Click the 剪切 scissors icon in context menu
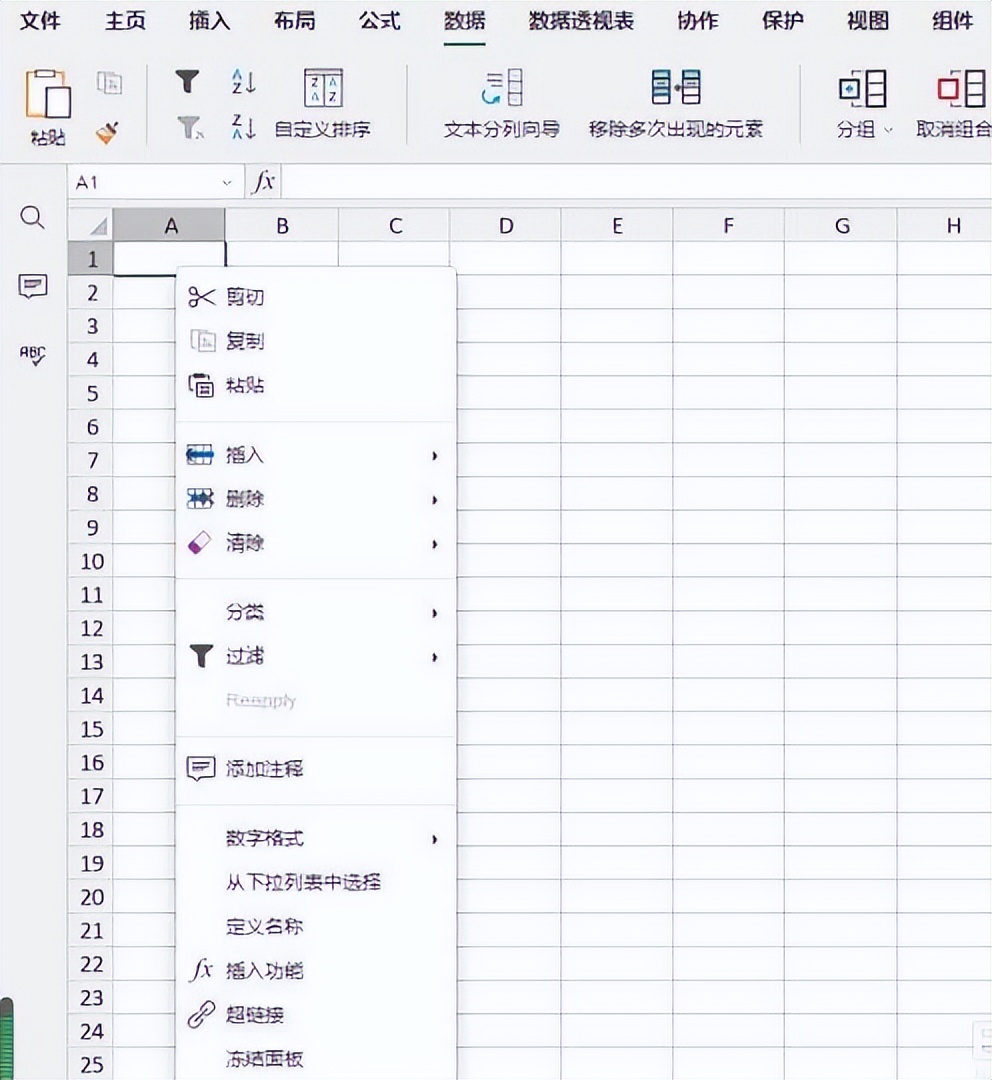The width and height of the screenshot is (992, 1080). tap(200, 296)
